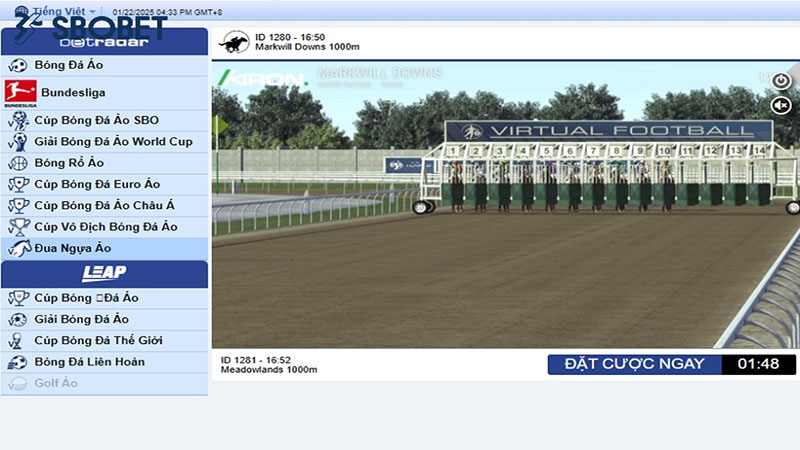Click the Kiron logo in video
The image size is (800, 450).
pyautogui.click(x=262, y=79)
